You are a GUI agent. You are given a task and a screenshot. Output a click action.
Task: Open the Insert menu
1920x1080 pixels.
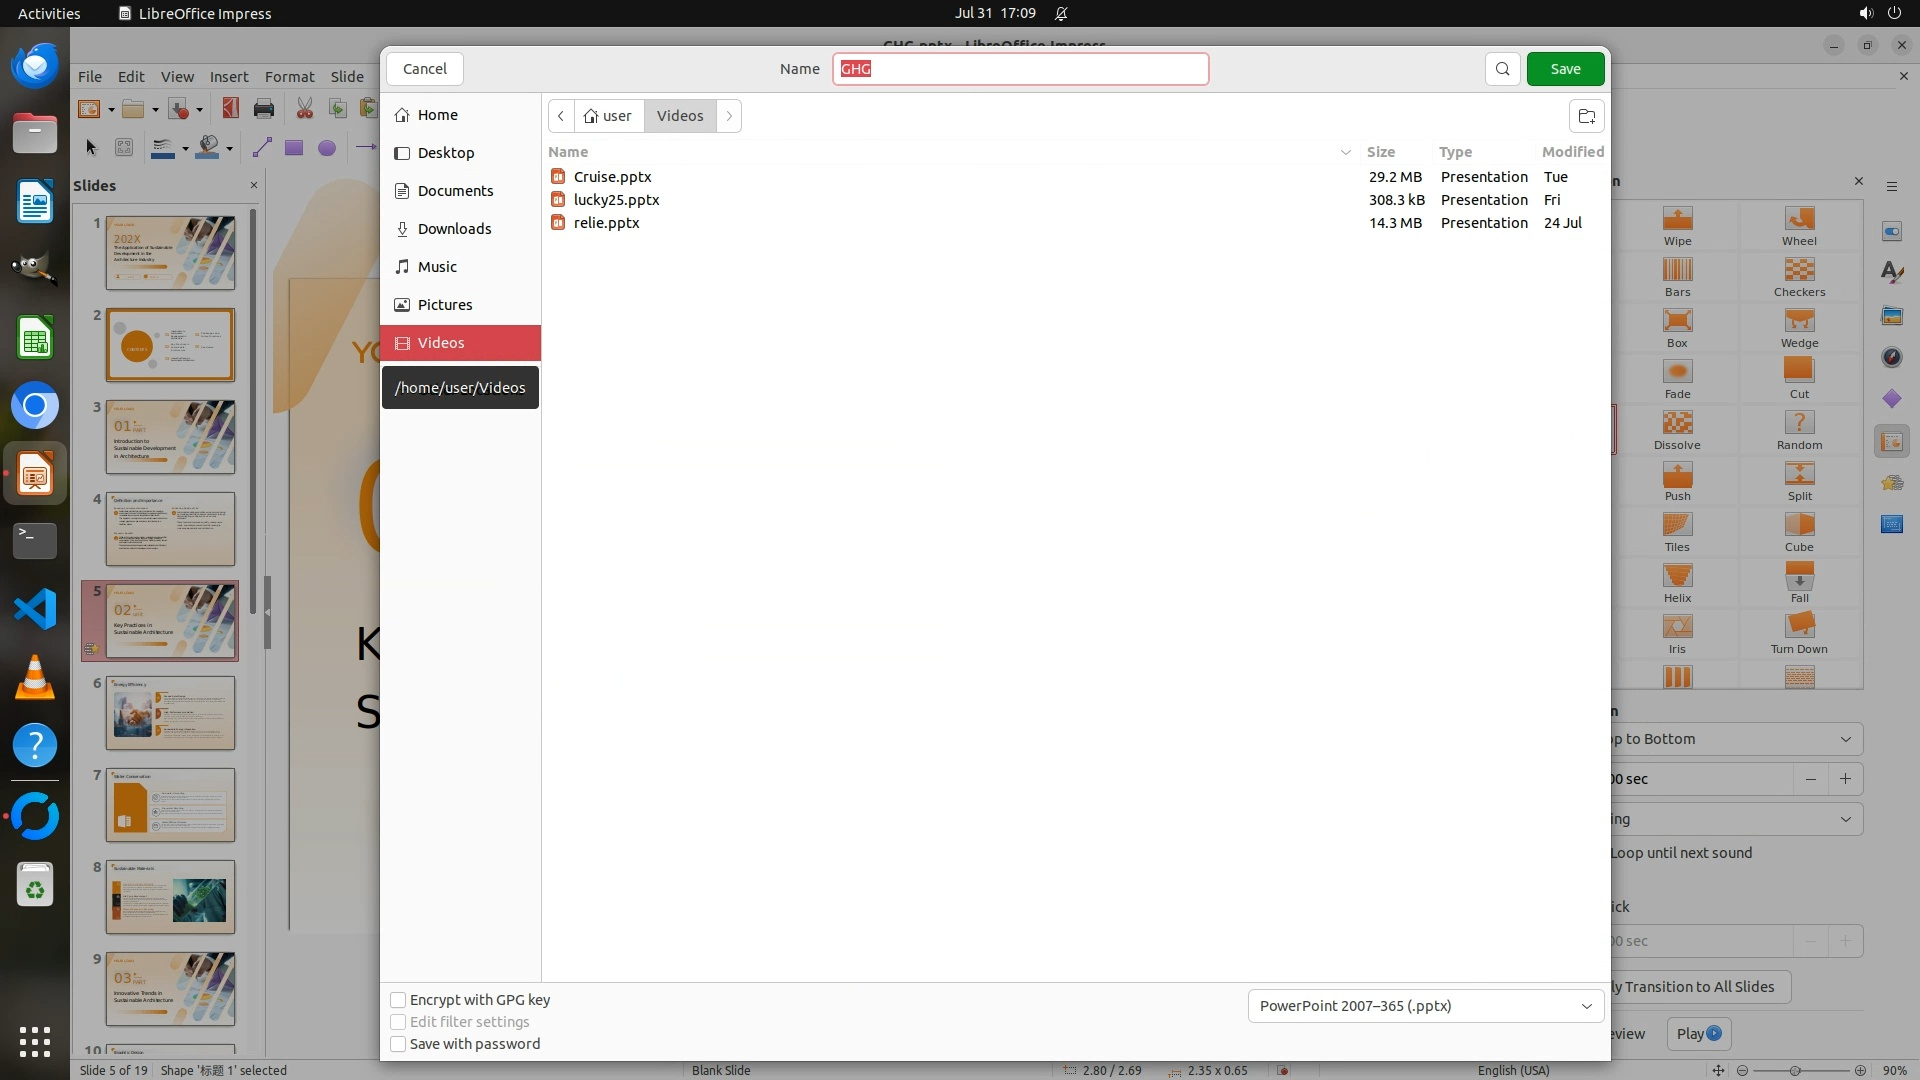[x=229, y=77]
